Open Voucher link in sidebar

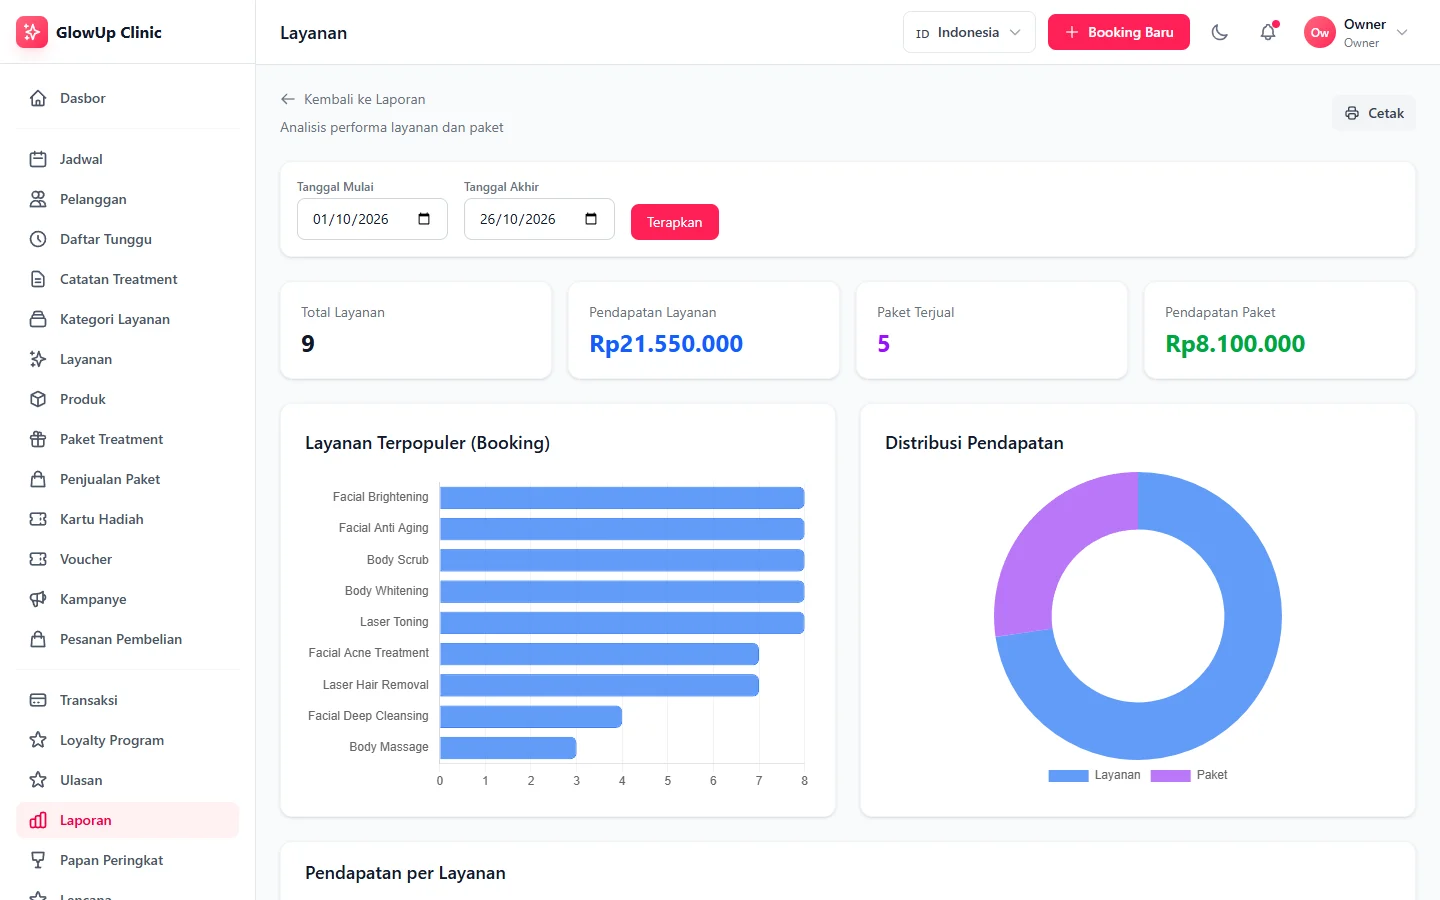coord(128,559)
